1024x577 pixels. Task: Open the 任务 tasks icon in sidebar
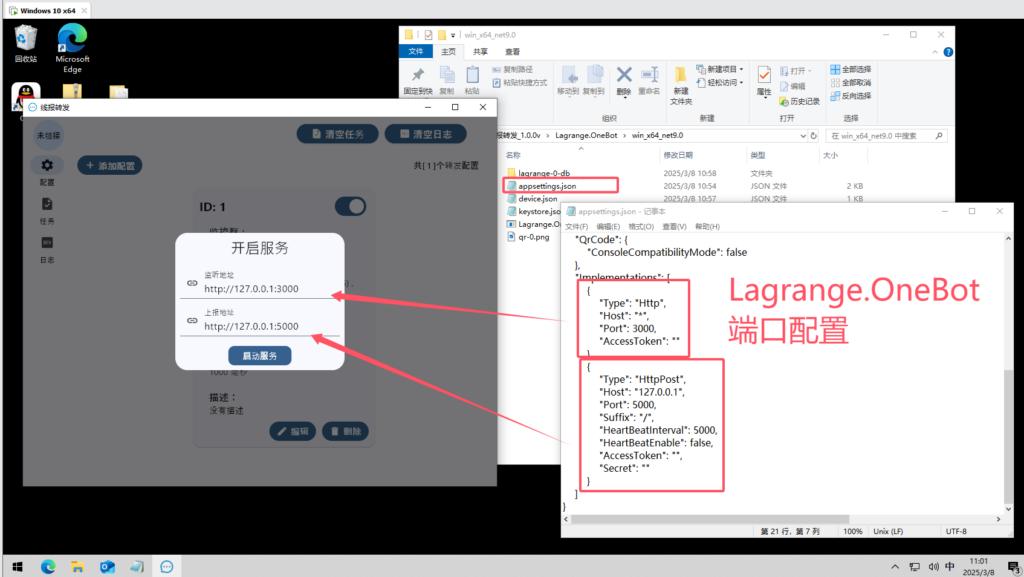47,207
